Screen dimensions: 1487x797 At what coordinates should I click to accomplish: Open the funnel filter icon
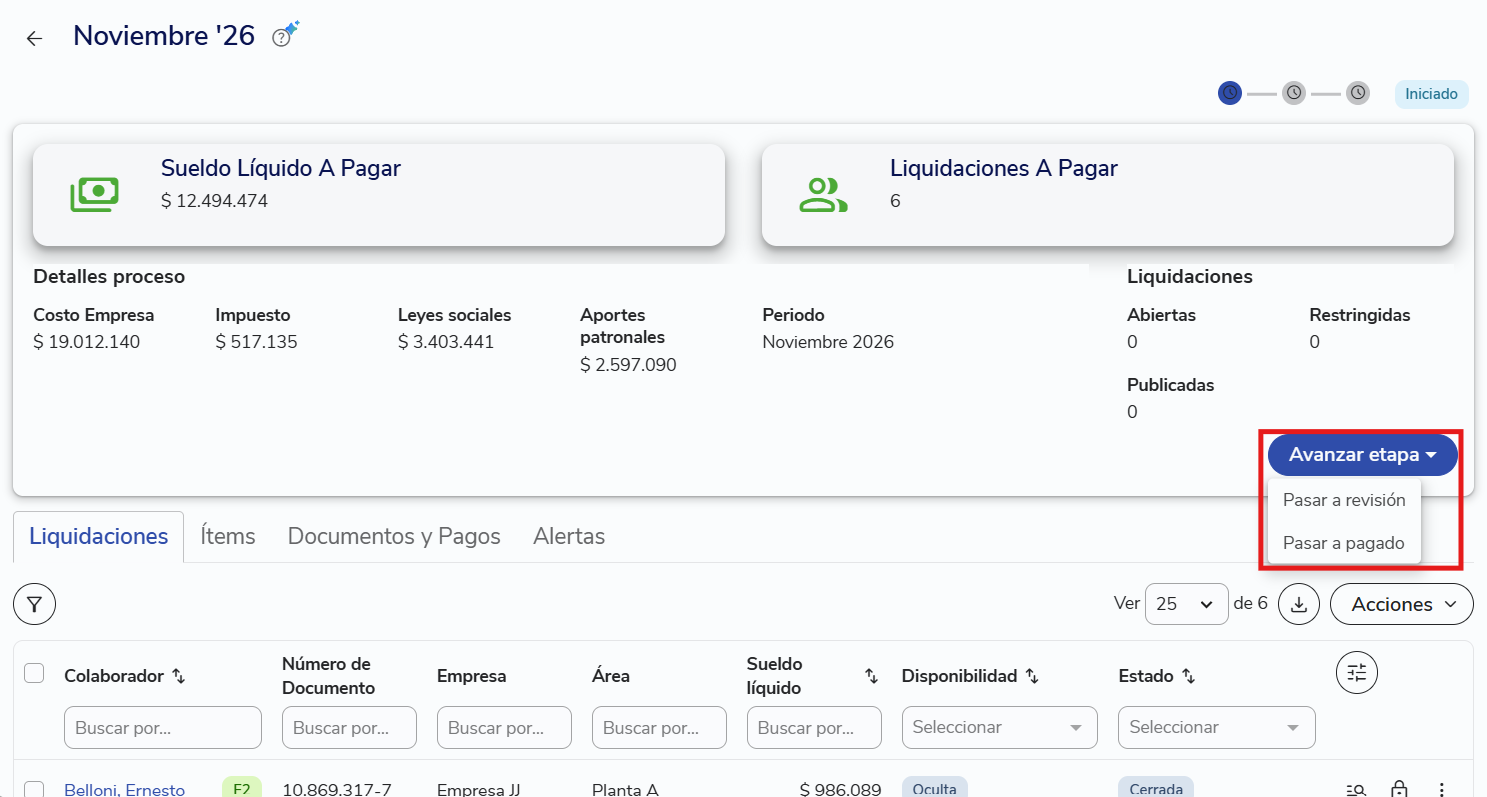34,604
